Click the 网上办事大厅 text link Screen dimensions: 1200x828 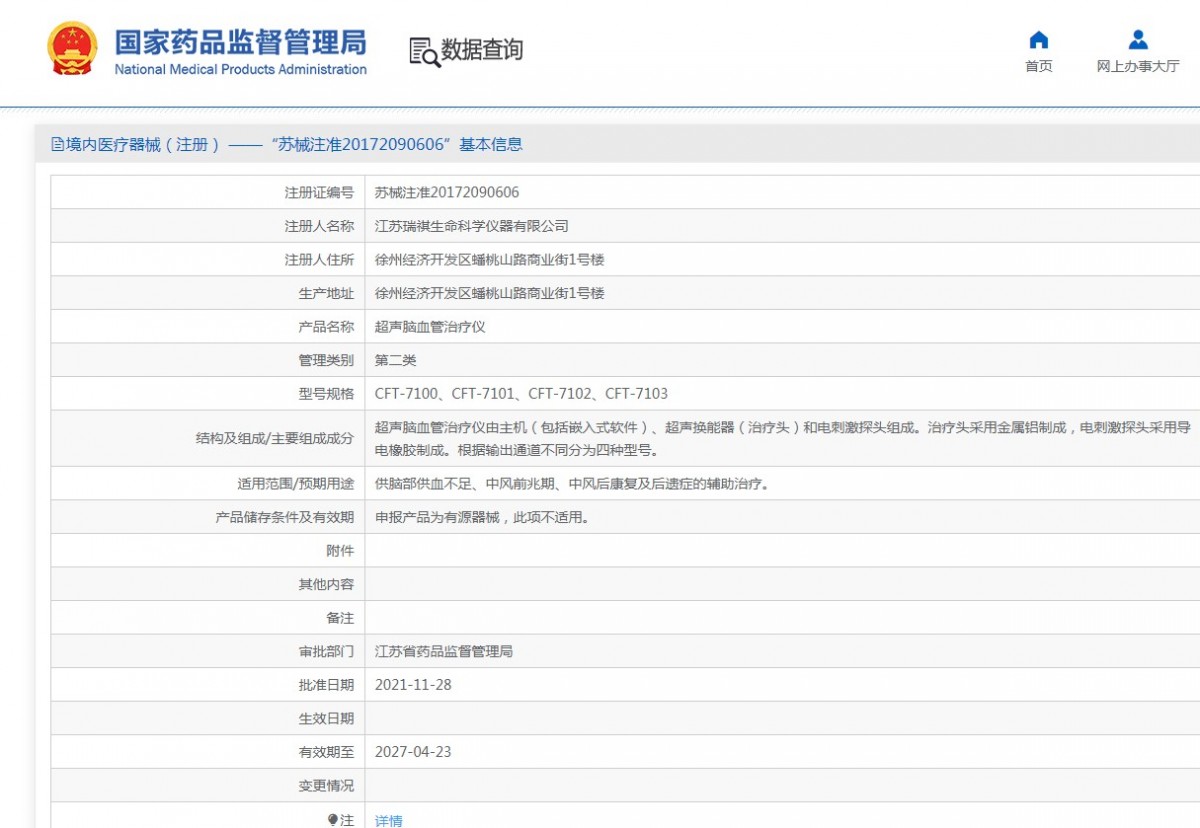[x=1138, y=67]
